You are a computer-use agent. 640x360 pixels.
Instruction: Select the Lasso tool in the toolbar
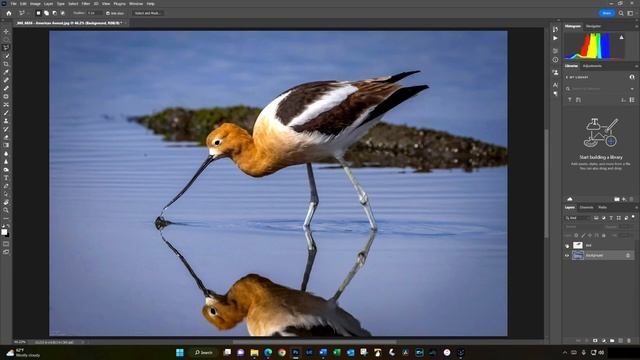(6, 48)
